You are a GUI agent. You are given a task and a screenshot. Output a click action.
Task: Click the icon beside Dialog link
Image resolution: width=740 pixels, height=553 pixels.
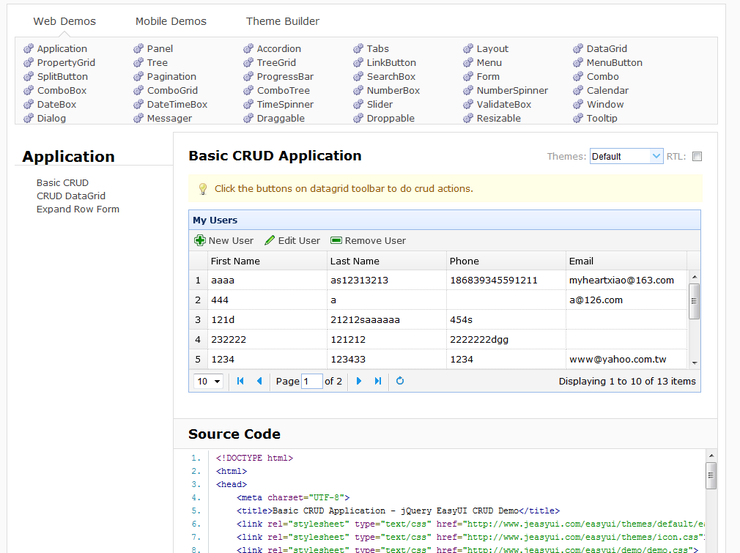coord(29,118)
